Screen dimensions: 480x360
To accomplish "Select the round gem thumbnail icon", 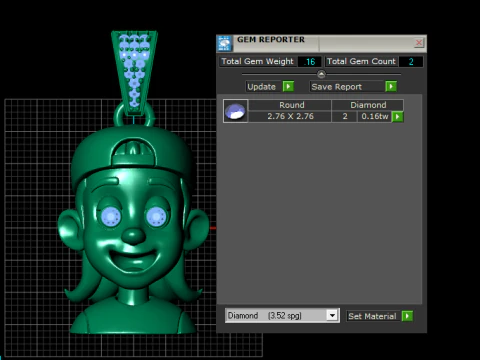I will (x=235, y=111).
